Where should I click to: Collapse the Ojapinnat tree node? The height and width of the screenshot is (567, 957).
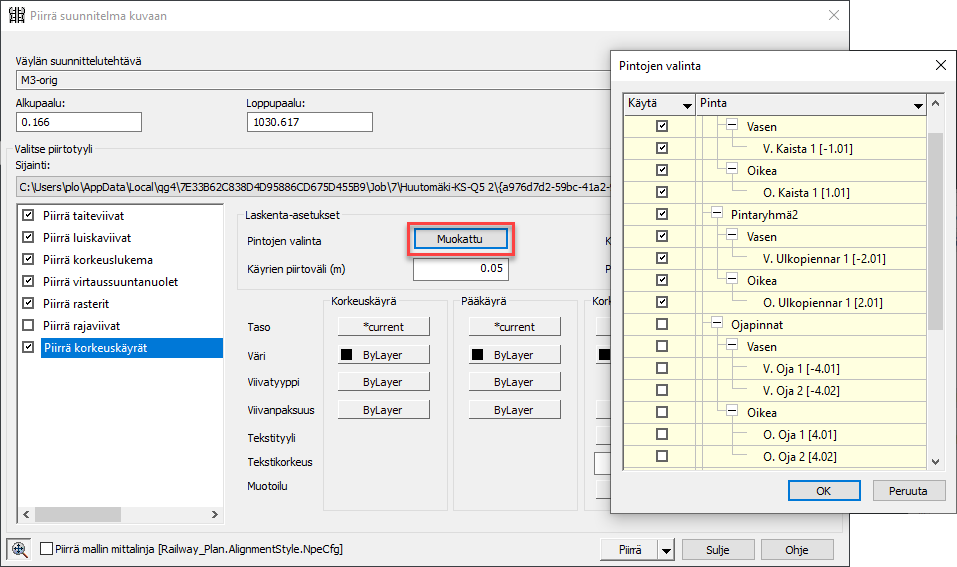pyautogui.click(x=717, y=323)
